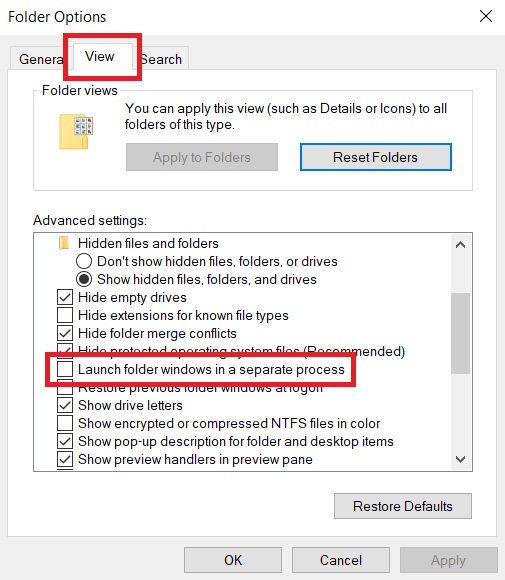This screenshot has height=580, width=505.
Task: Click the Reset Folders button
Action: coord(376,157)
